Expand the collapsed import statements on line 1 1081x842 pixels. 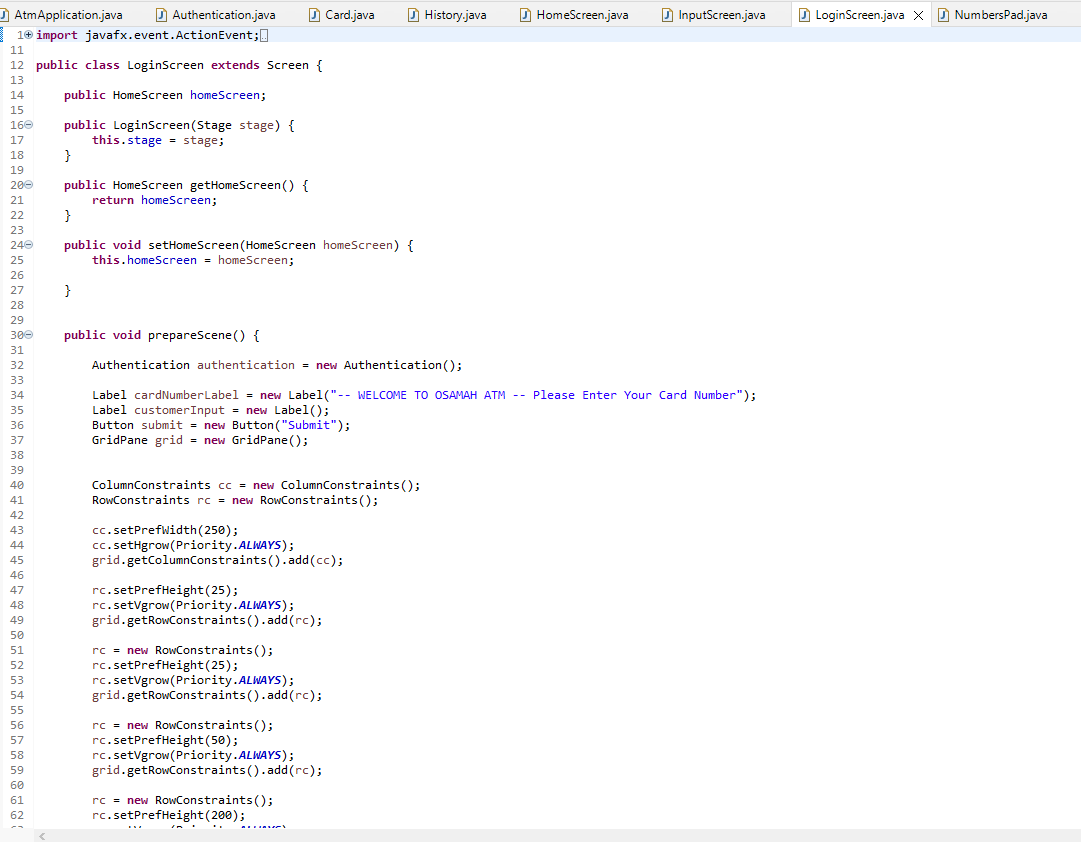27,34
